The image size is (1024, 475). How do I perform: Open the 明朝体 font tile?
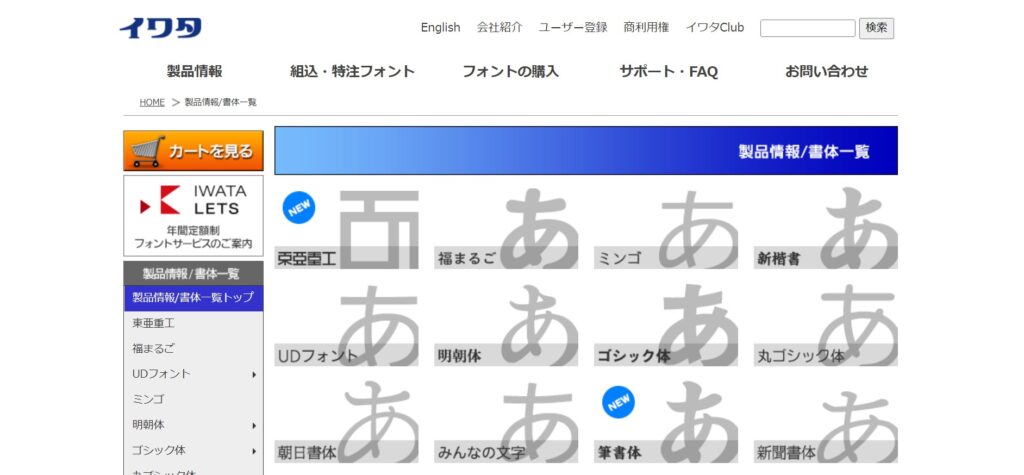[x=506, y=325]
